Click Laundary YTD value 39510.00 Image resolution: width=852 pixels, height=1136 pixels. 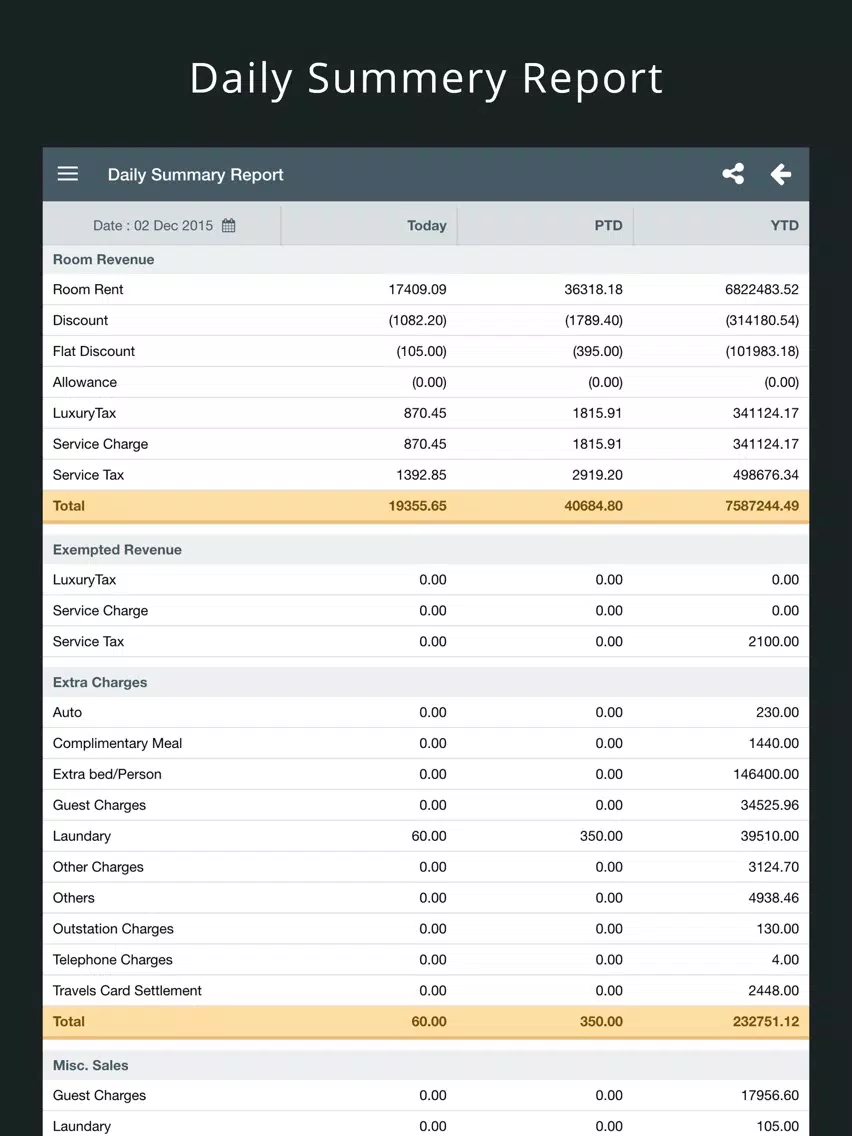[769, 836]
